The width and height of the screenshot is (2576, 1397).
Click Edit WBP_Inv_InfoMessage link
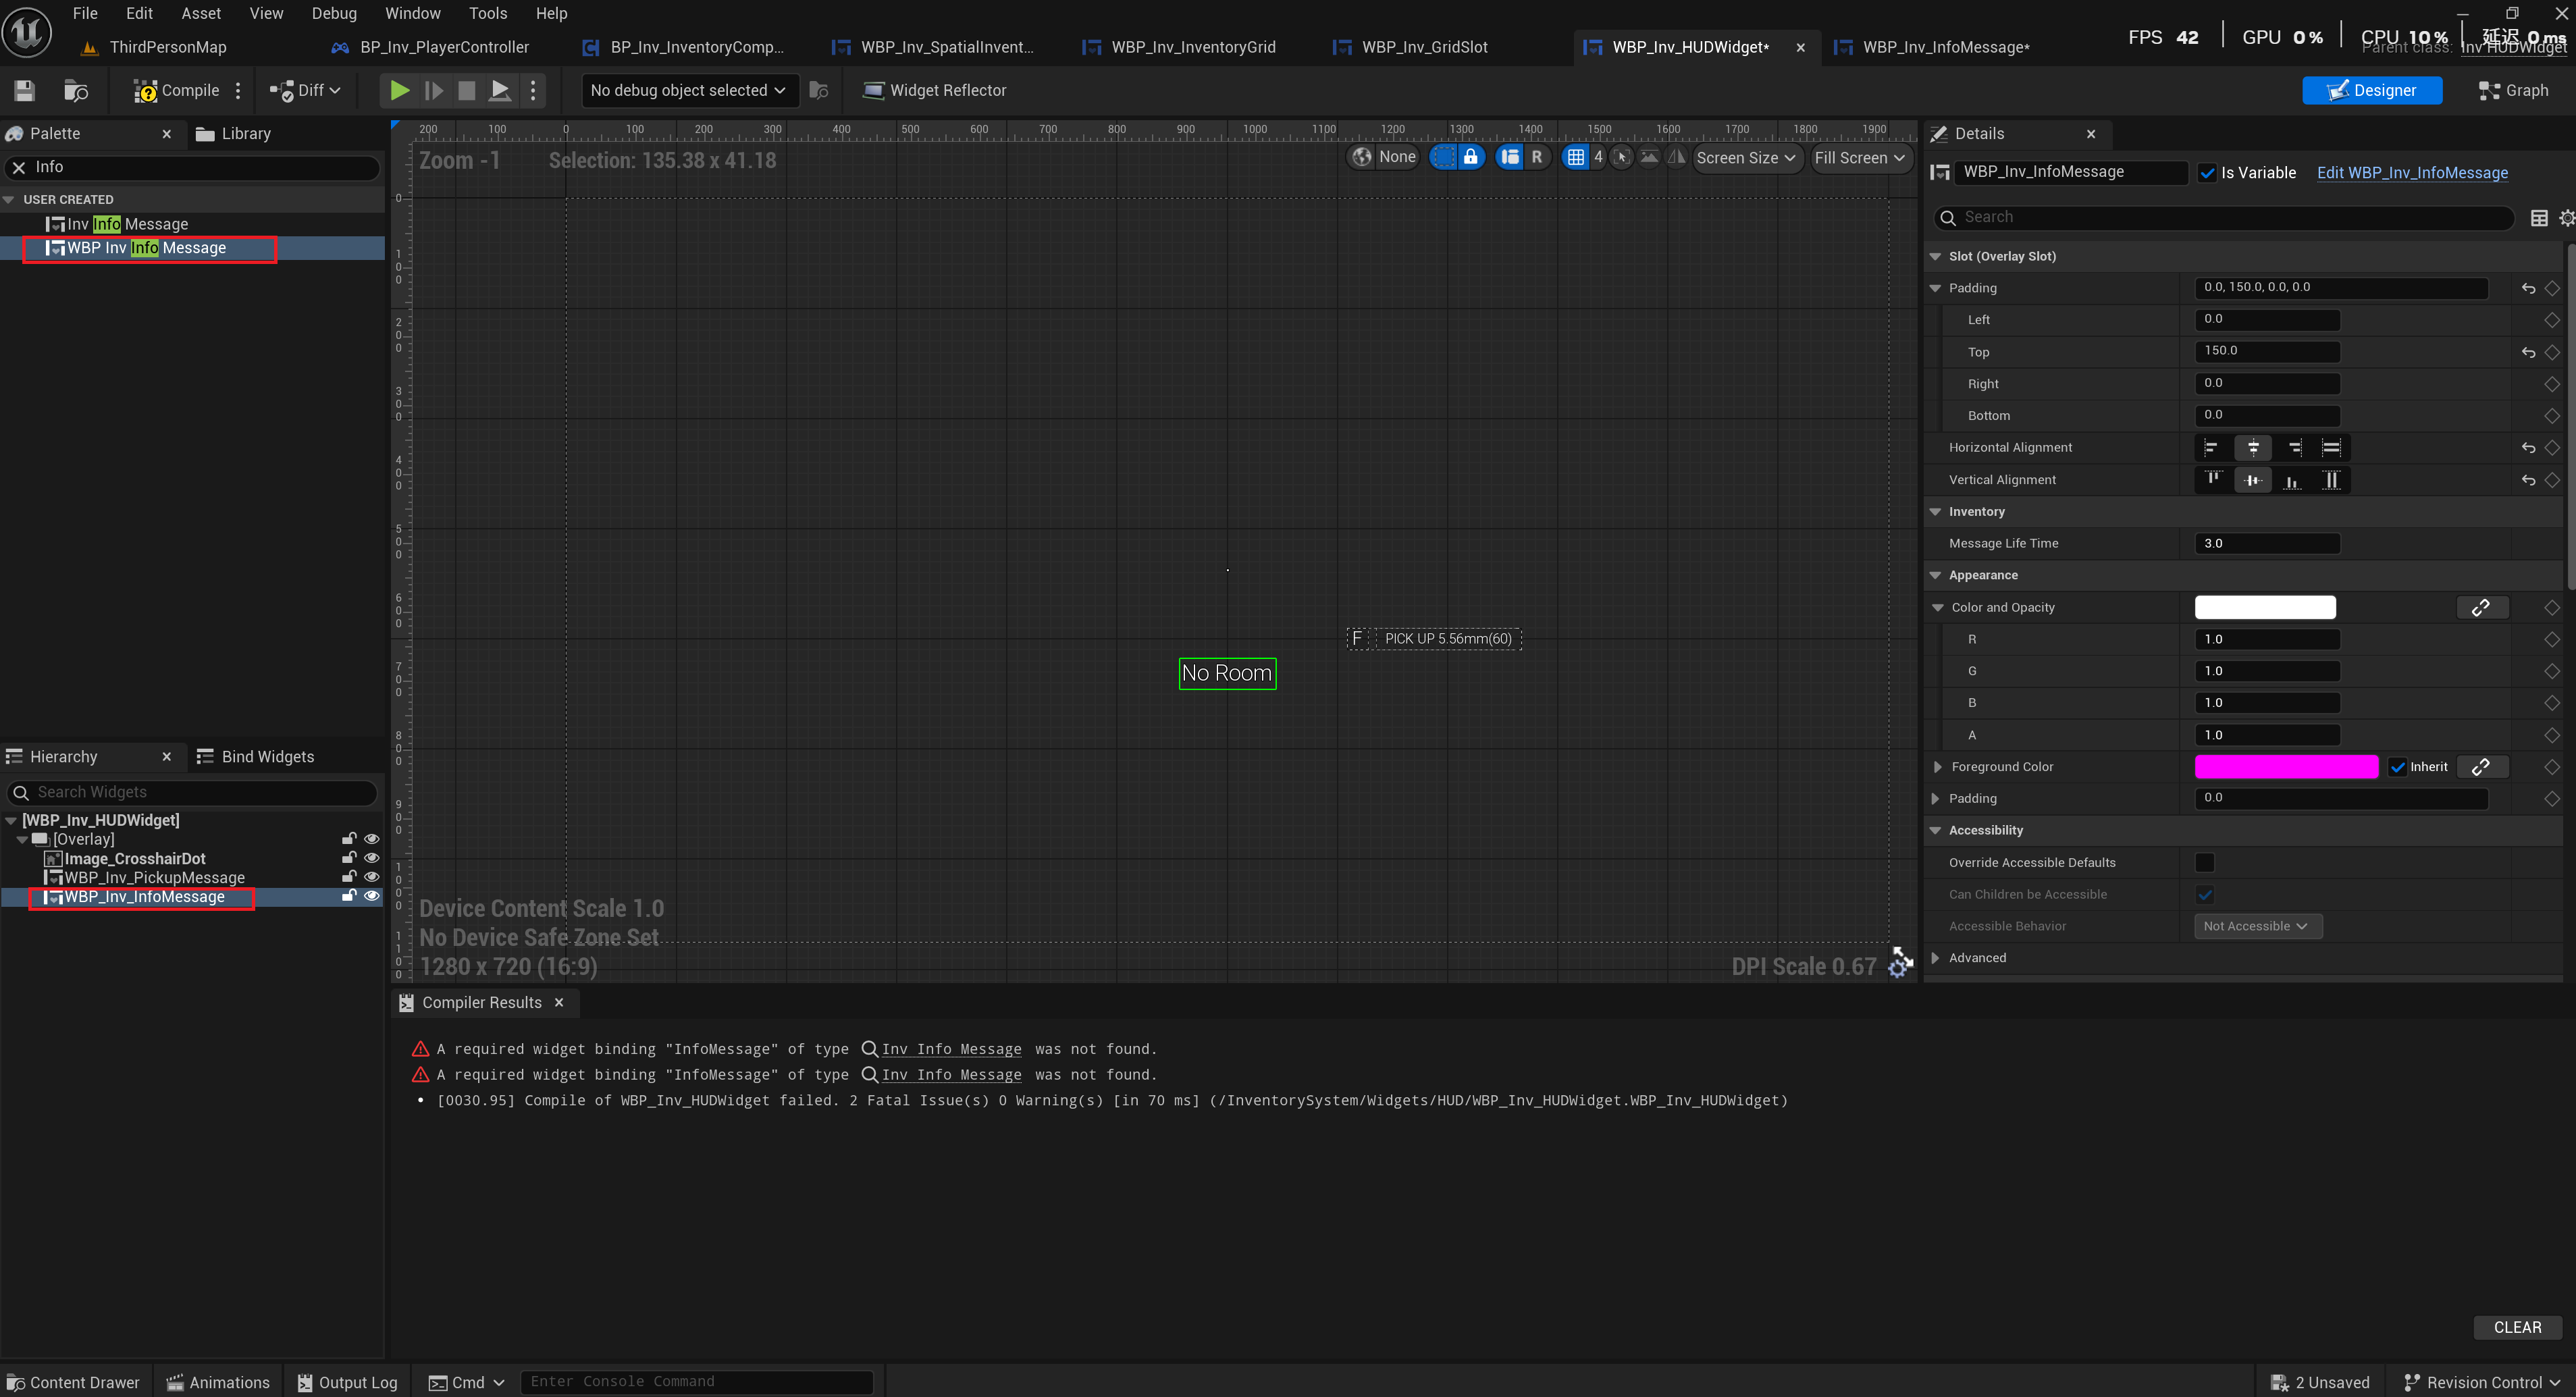(2411, 173)
